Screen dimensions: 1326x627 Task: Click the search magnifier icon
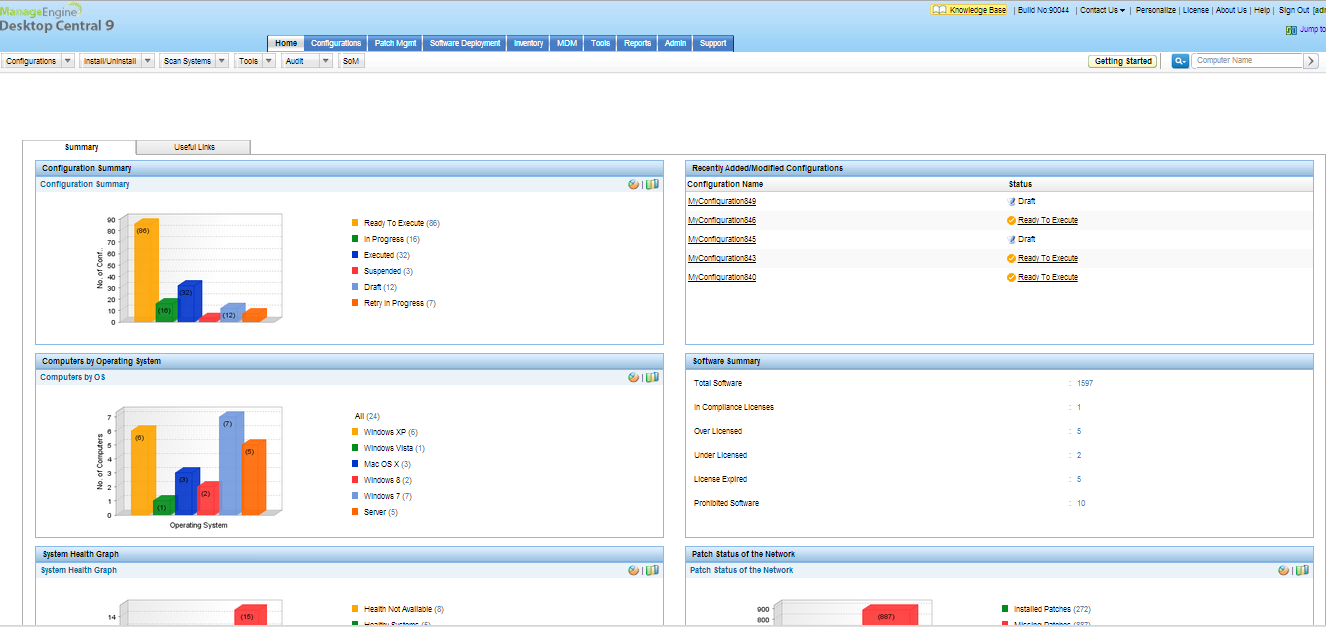click(x=1178, y=60)
